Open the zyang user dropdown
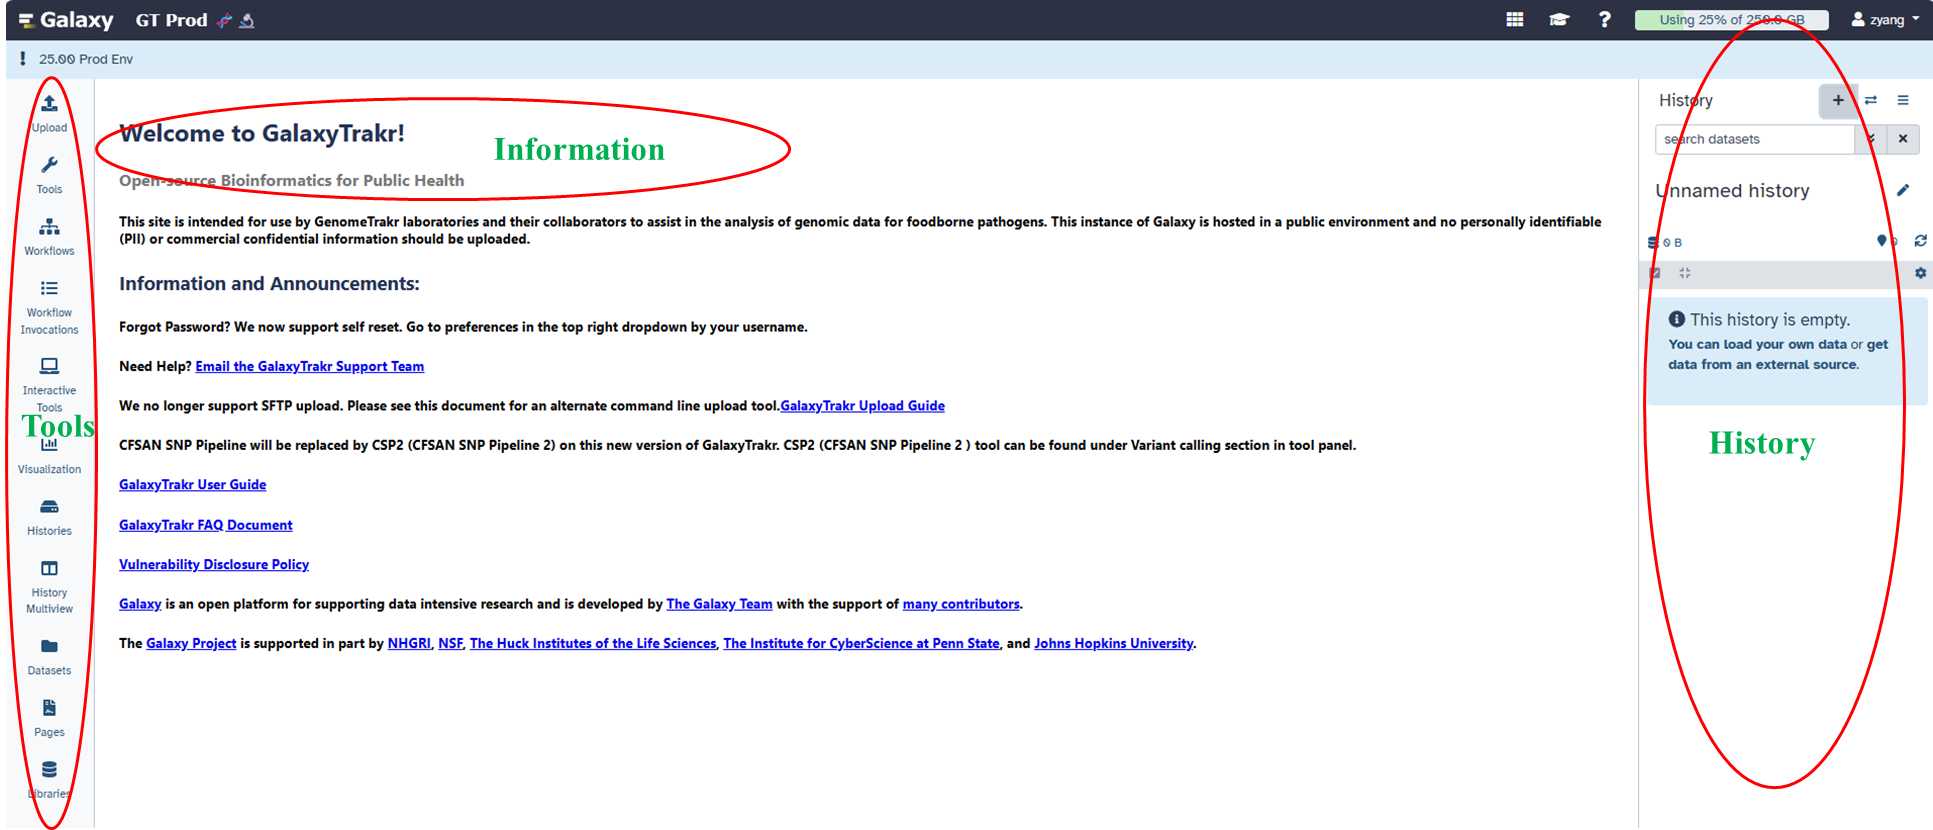 (x=1885, y=20)
